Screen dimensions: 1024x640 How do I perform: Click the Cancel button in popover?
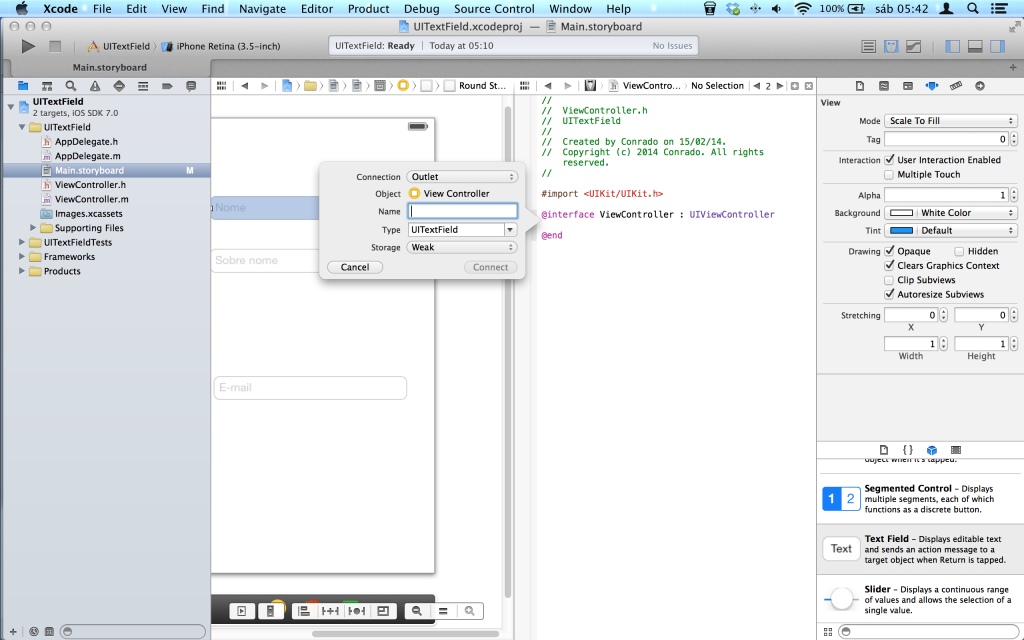[x=355, y=267]
